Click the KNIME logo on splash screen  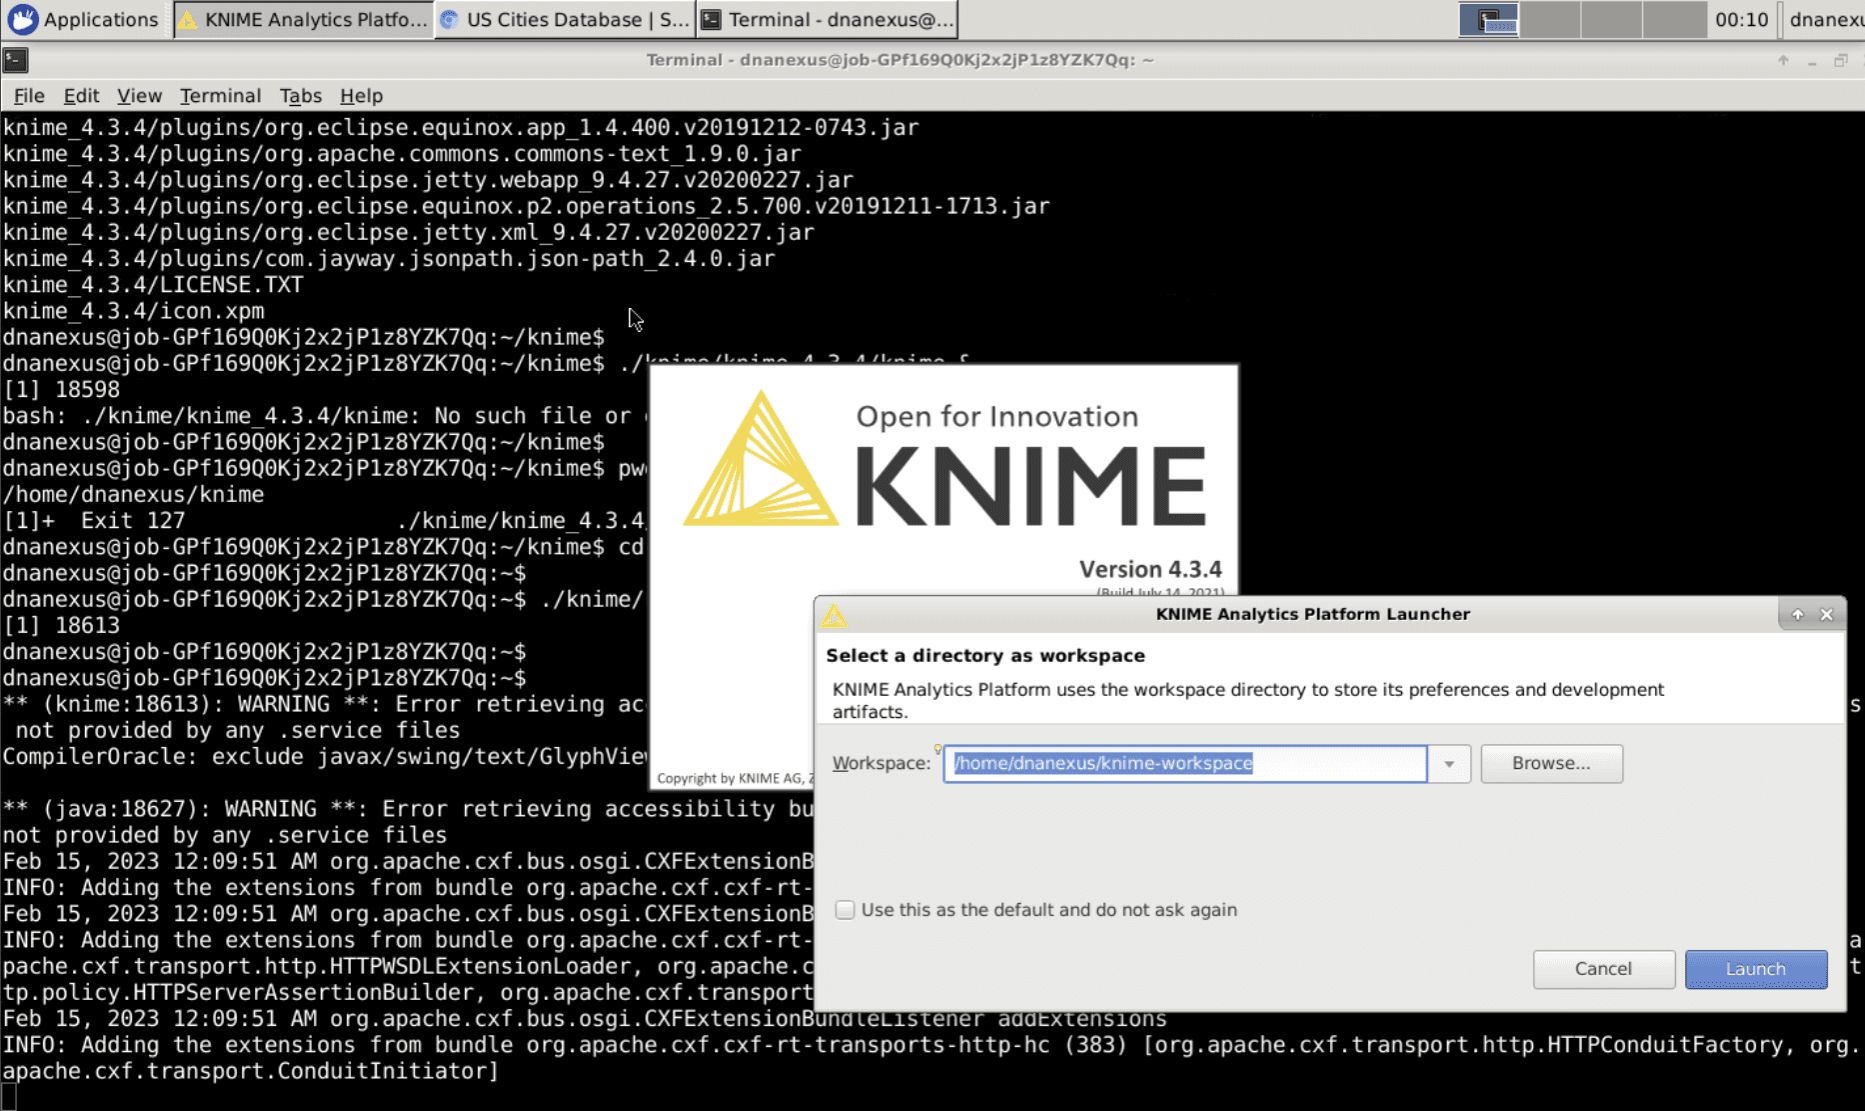point(760,460)
